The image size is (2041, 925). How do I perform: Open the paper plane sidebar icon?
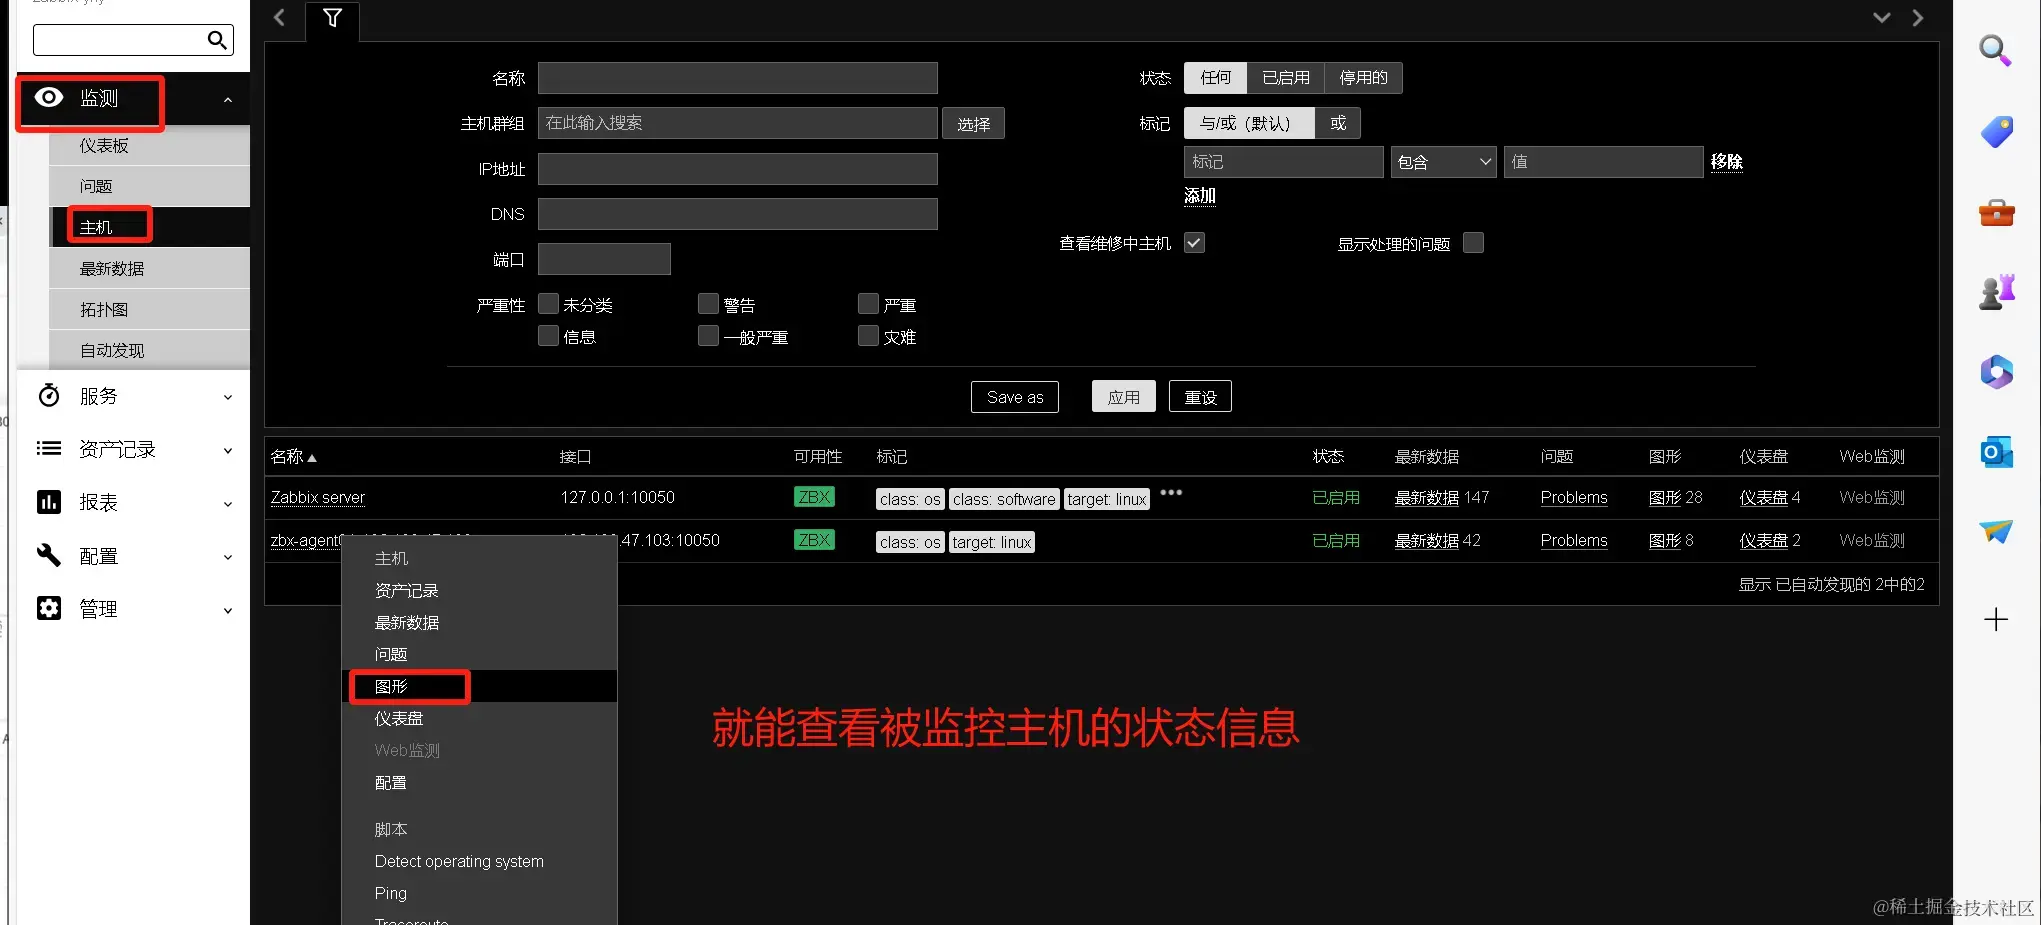(1996, 531)
